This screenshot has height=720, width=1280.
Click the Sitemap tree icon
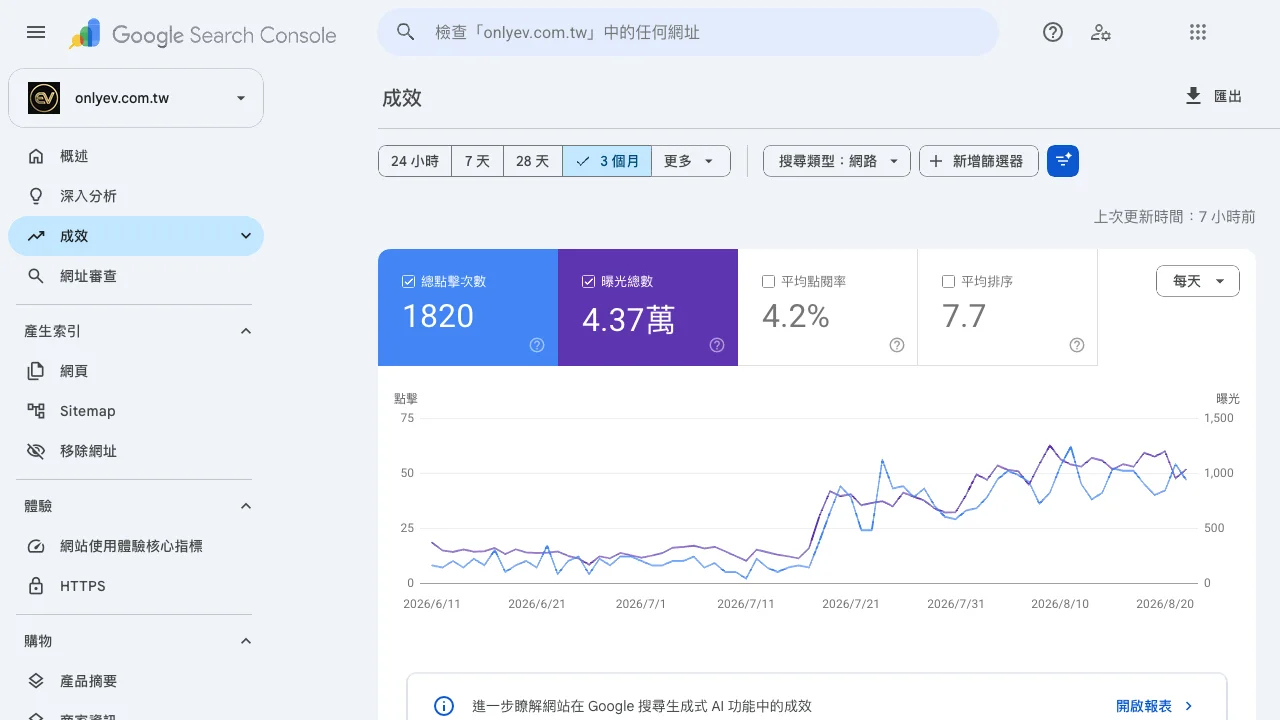coord(36,411)
